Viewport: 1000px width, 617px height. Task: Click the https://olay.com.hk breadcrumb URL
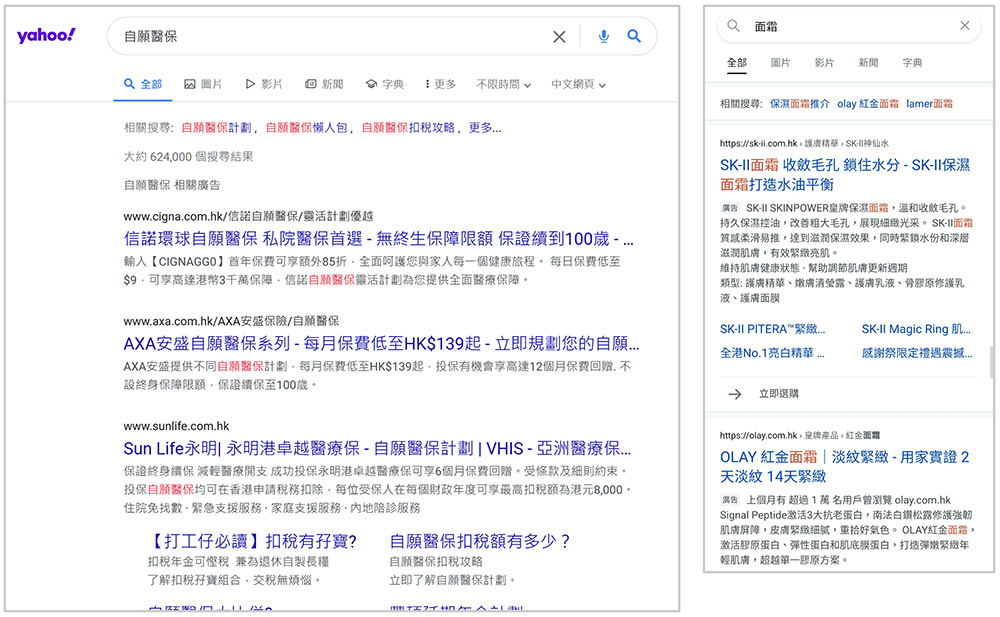[758, 435]
